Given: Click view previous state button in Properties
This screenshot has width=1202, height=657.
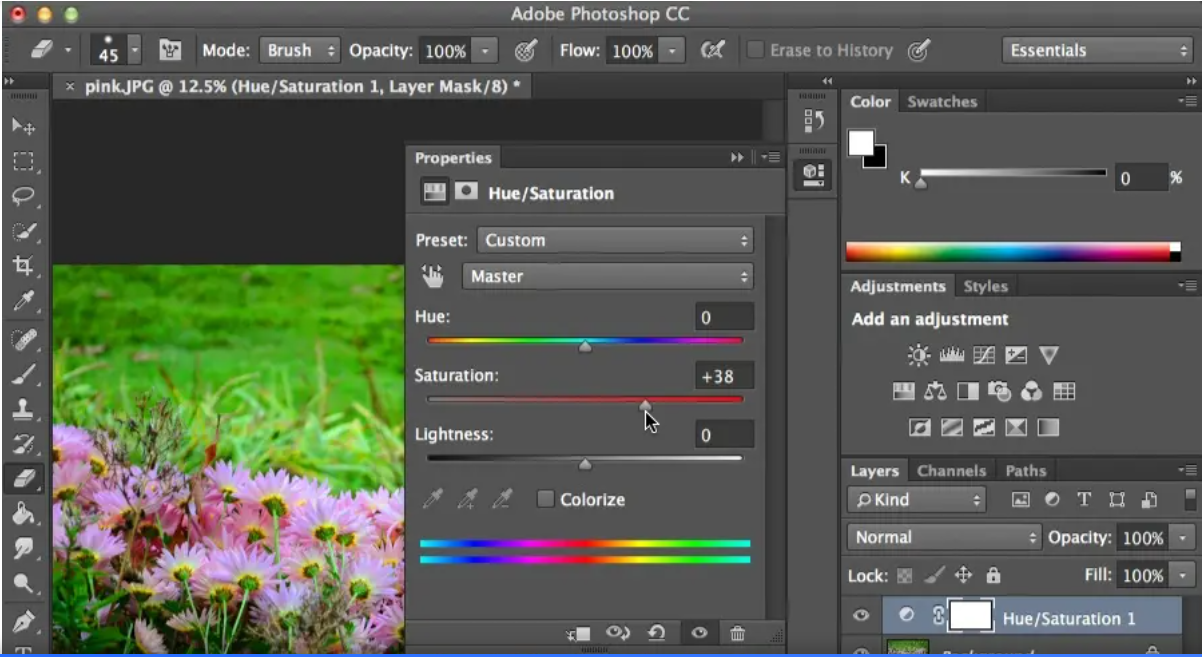Looking at the screenshot, I should 618,633.
